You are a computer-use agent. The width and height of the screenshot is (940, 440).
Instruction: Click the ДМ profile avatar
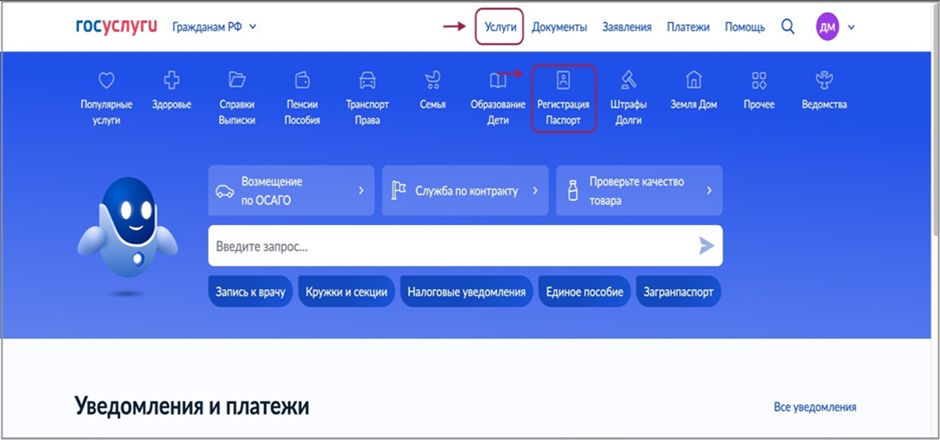click(x=827, y=27)
